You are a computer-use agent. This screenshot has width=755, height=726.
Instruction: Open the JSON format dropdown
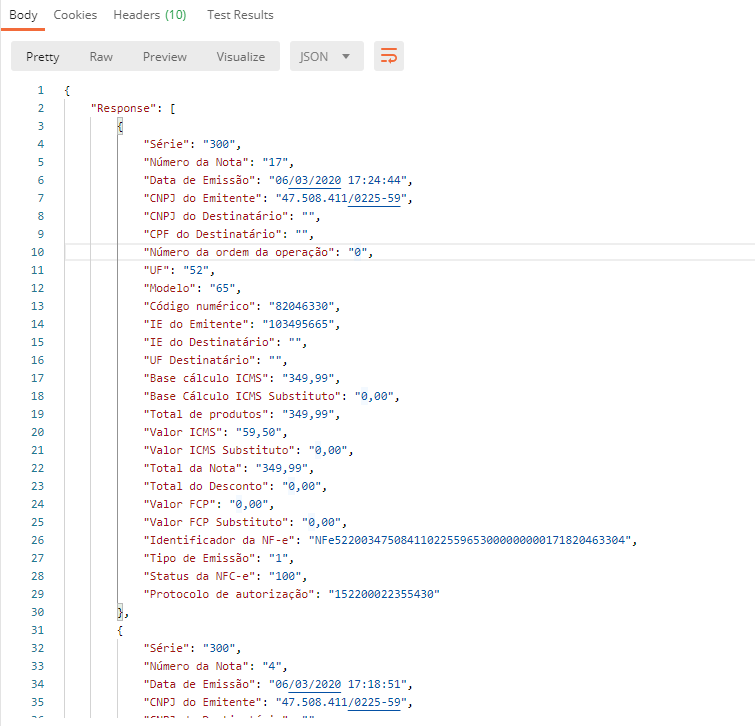click(326, 57)
